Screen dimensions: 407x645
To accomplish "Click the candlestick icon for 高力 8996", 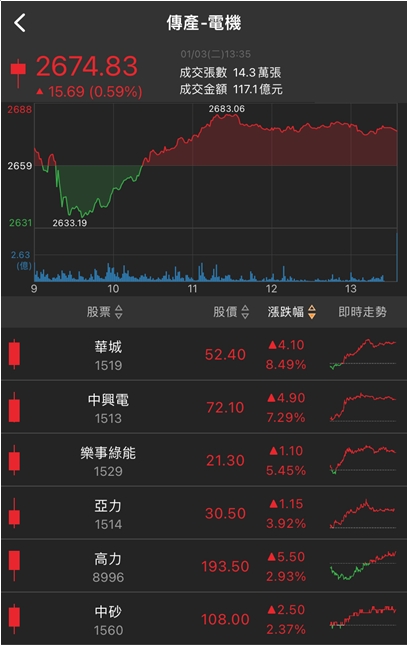I will (14, 566).
